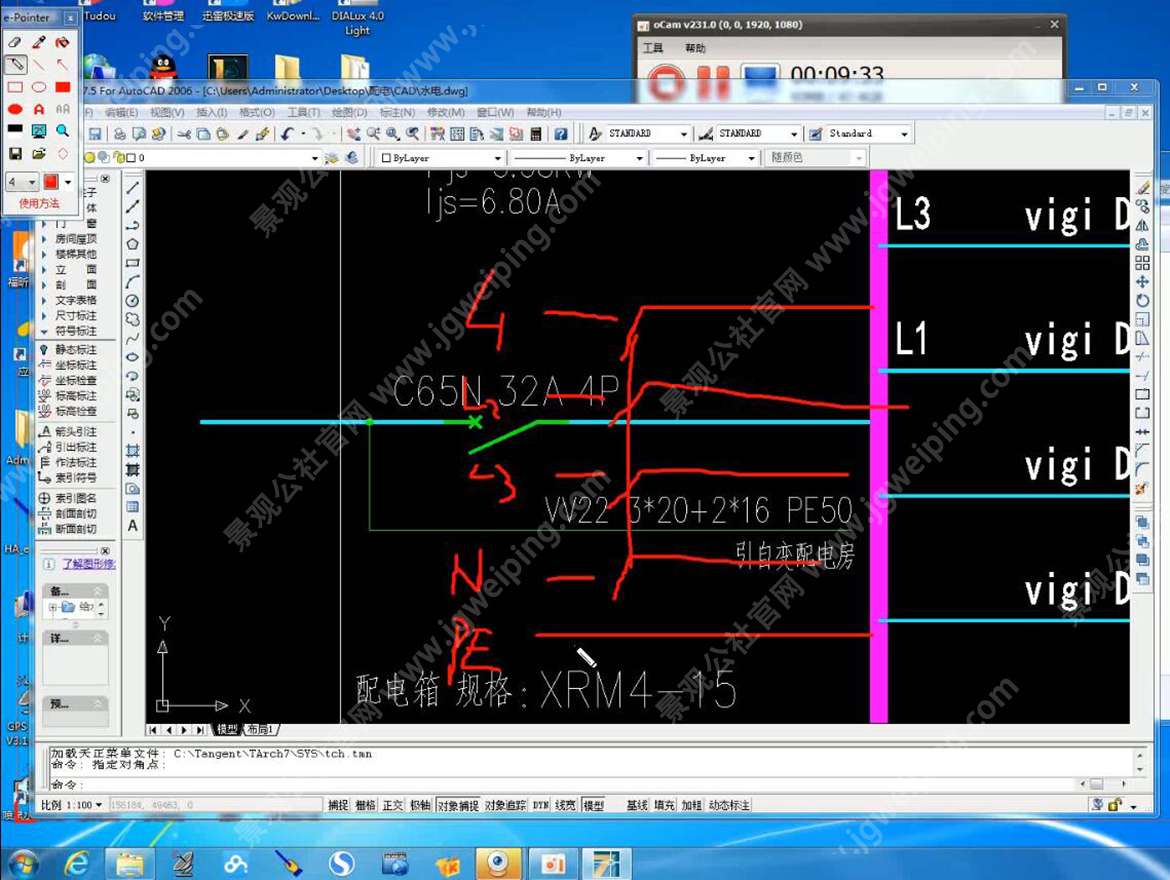The width and height of the screenshot is (1170, 880).
Task: Toggle 对象捕捉 object snap in status bar
Action: tap(458, 805)
